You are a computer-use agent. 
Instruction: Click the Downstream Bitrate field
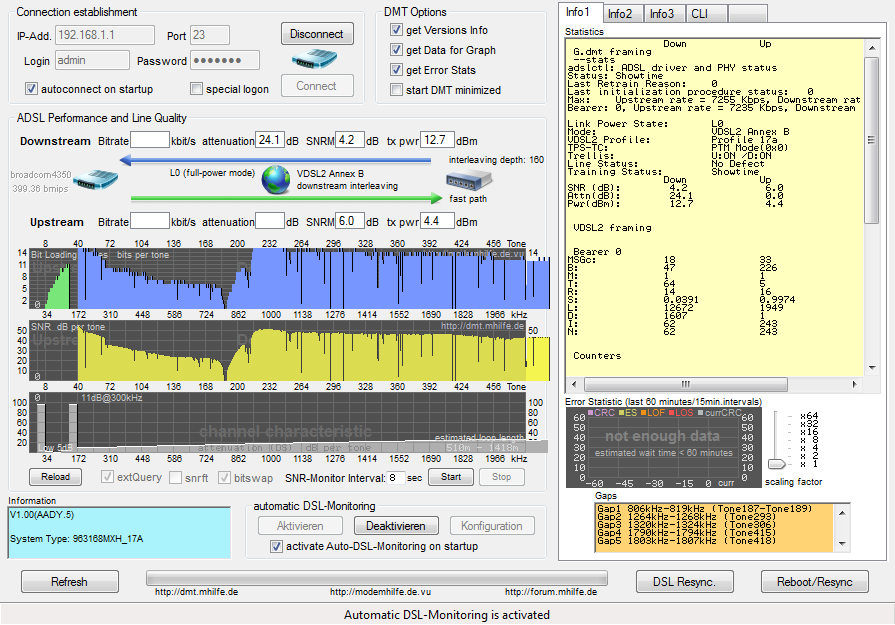tap(150, 140)
